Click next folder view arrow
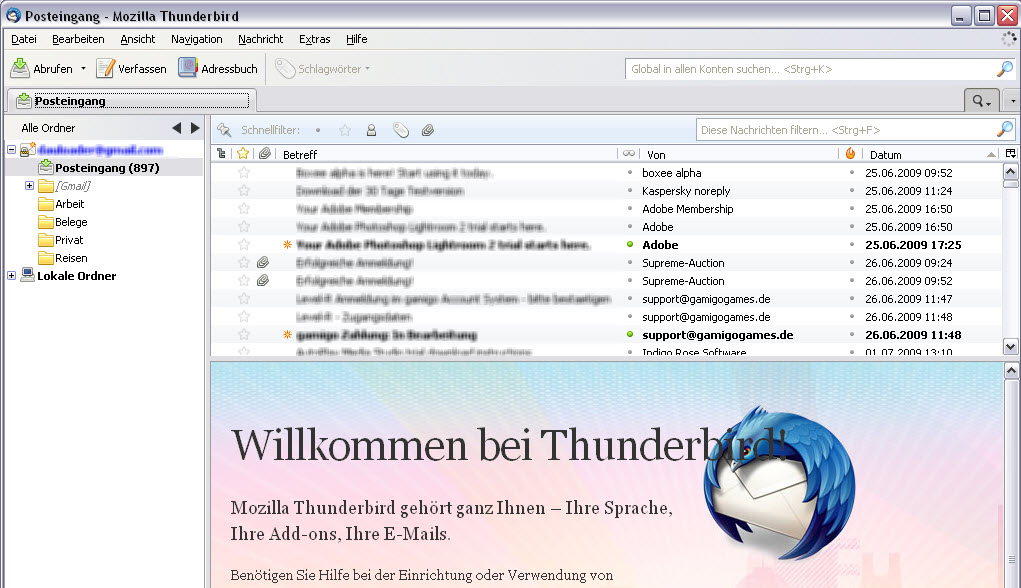 (x=195, y=128)
